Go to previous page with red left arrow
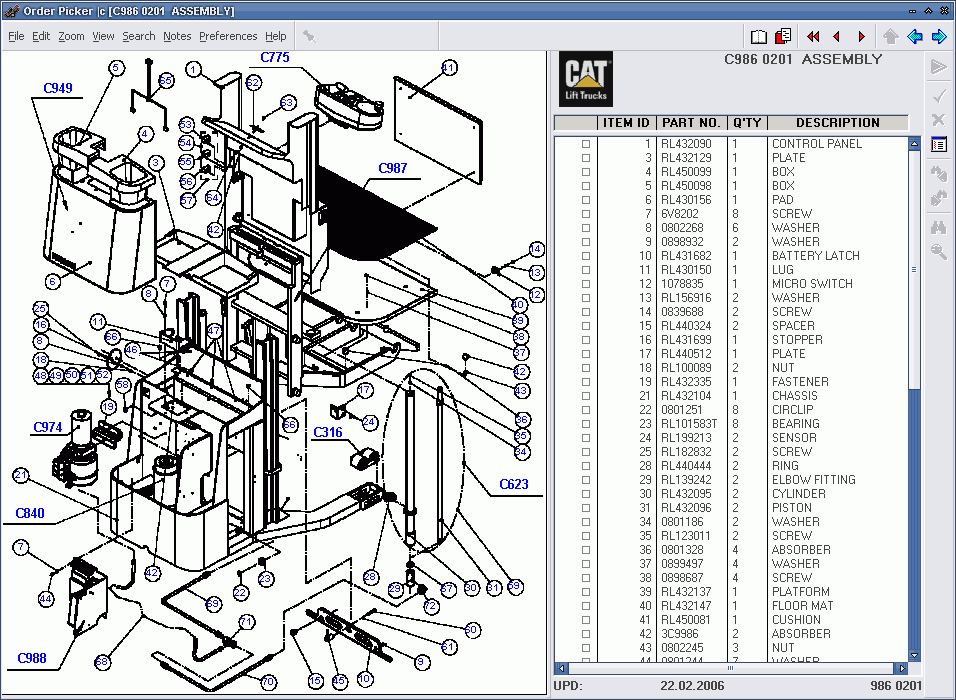This screenshot has height=700, width=956. pyautogui.click(x=837, y=37)
